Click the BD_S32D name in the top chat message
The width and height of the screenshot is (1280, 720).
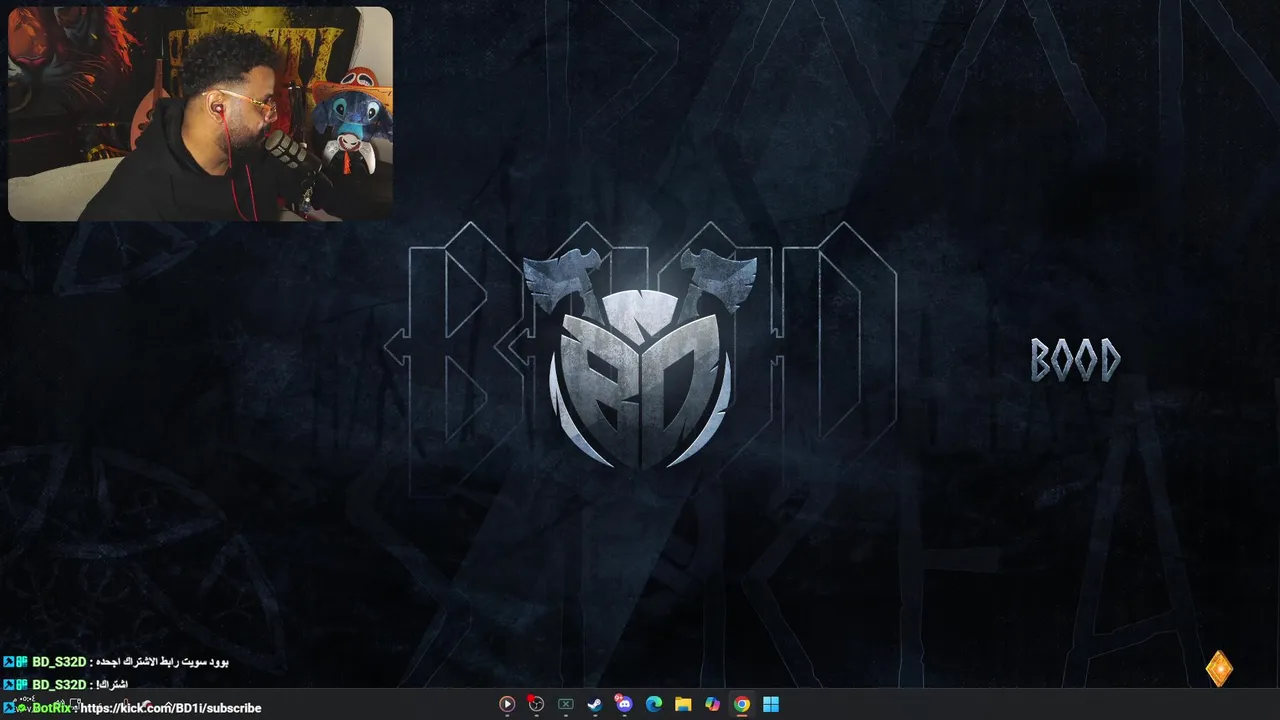59,662
